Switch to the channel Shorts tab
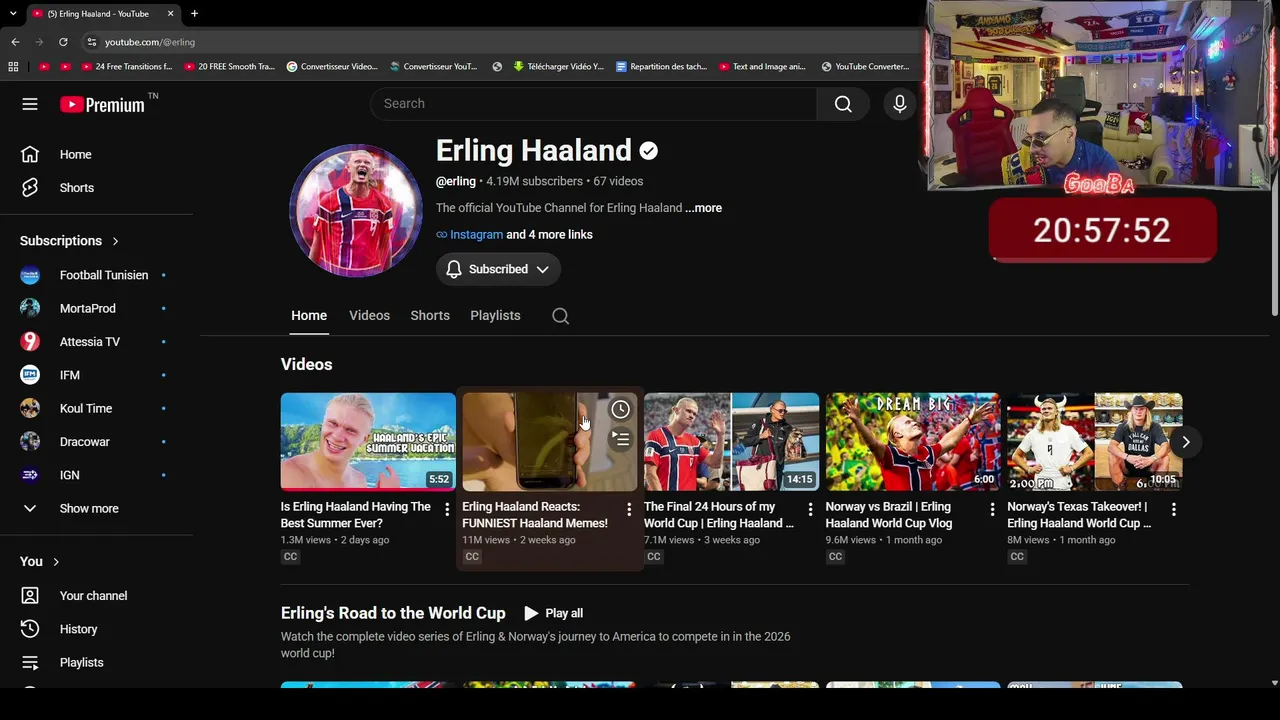The image size is (1280, 720). pyautogui.click(x=430, y=316)
